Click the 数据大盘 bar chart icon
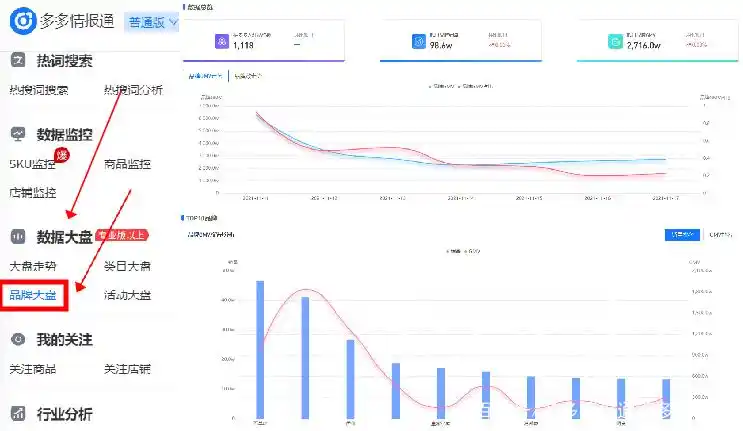The image size is (743, 431). point(18,237)
